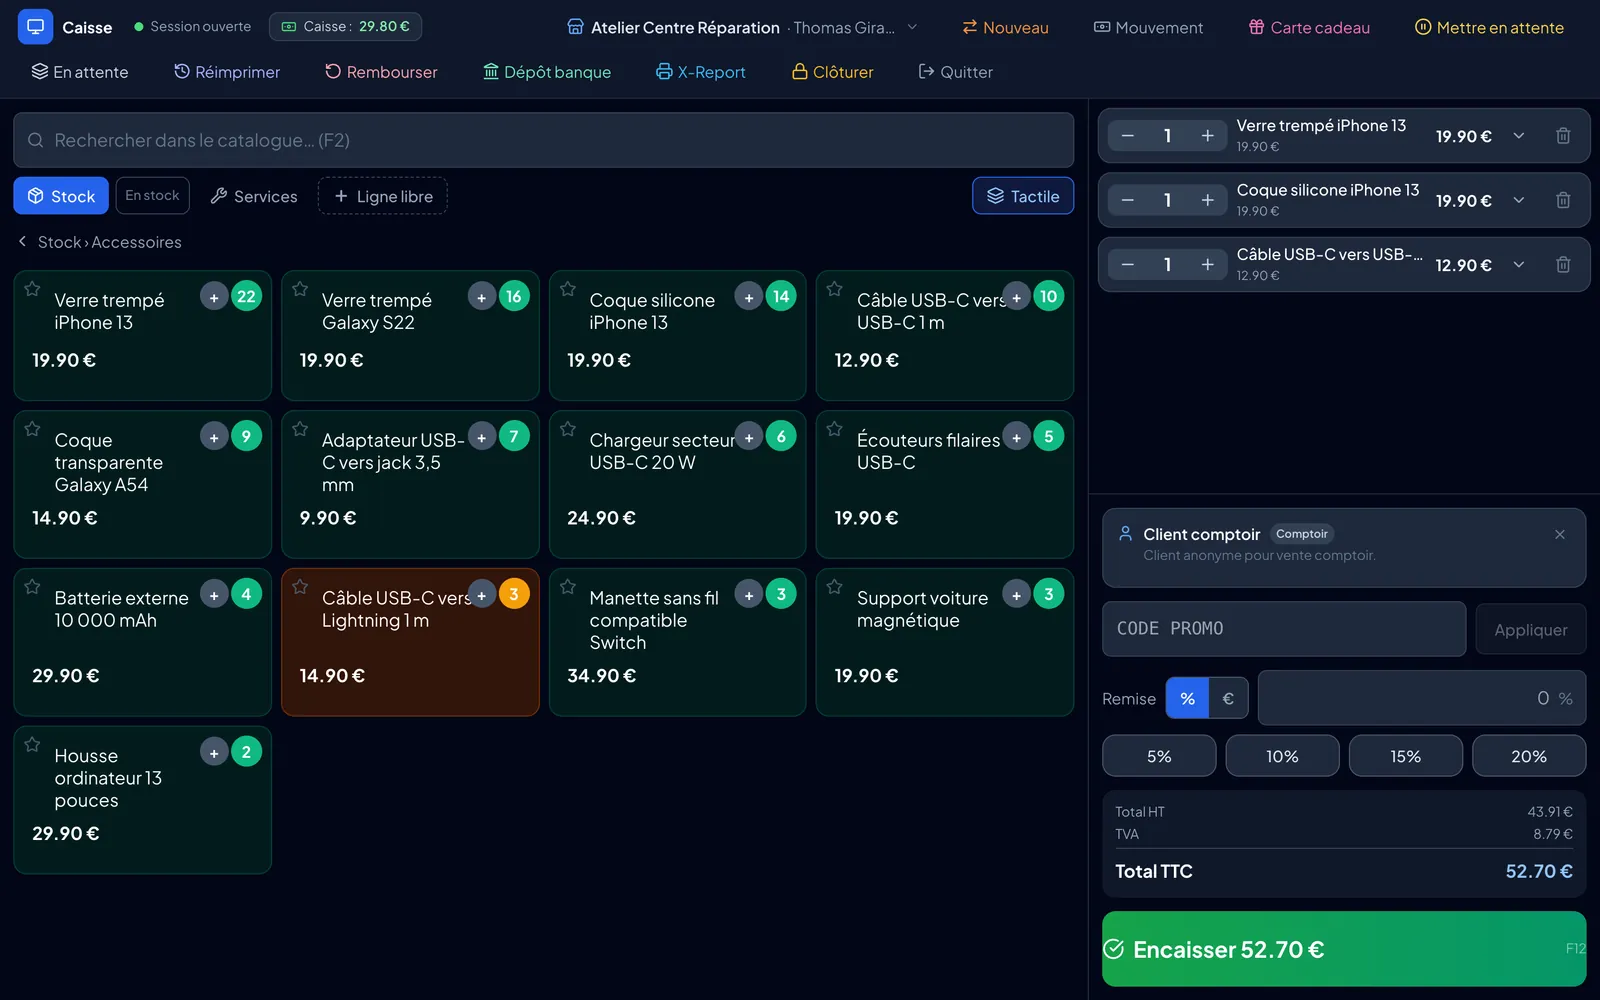Apply the 20% discount preset
The width and height of the screenshot is (1600, 1000).
click(1529, 756)
